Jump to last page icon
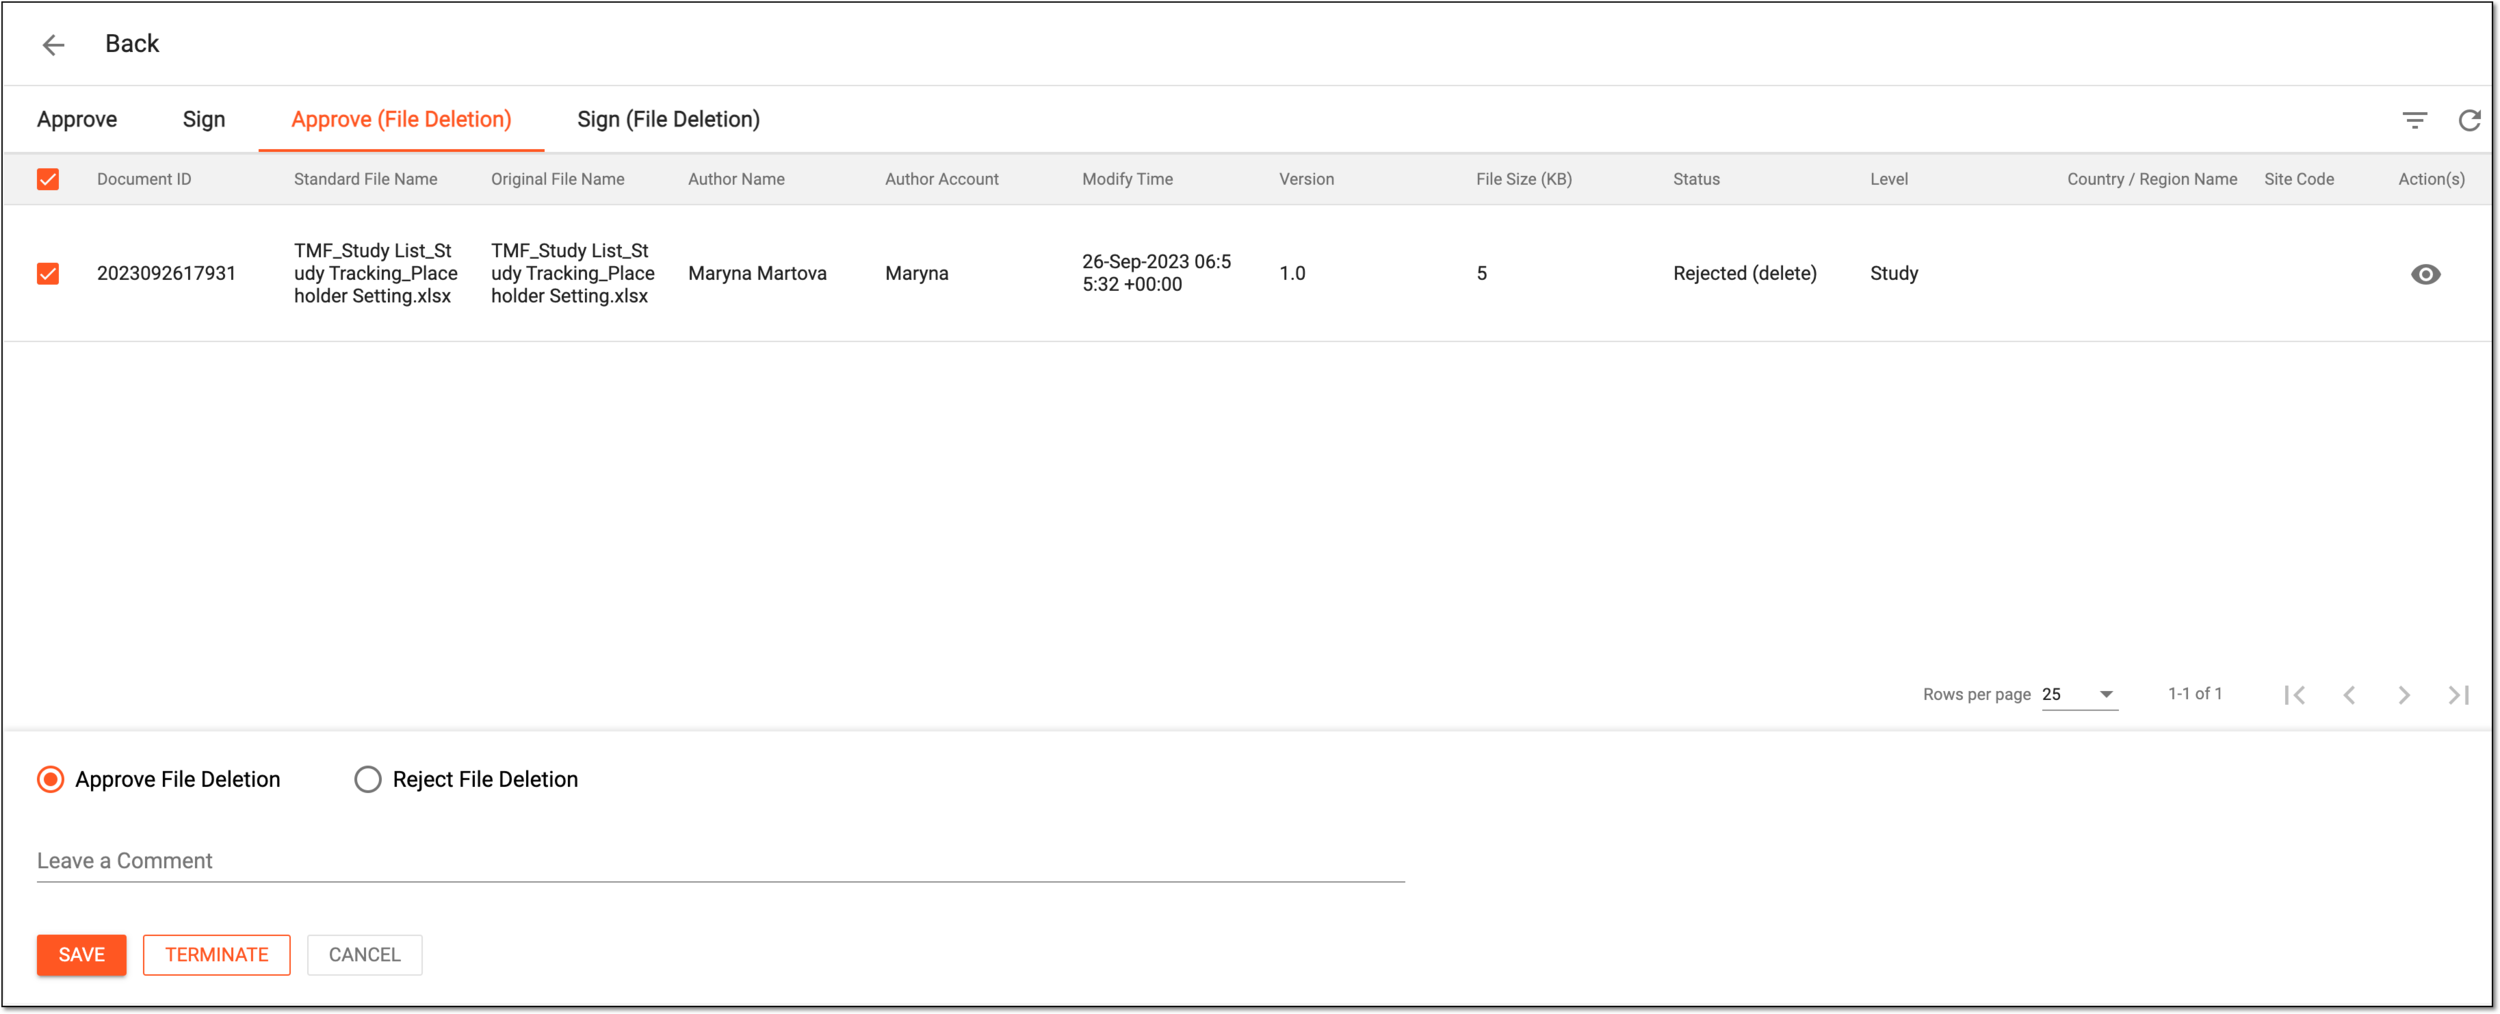Image resolution: width=2500 pixels, height=1014 pixels. tap(2459, 695)
